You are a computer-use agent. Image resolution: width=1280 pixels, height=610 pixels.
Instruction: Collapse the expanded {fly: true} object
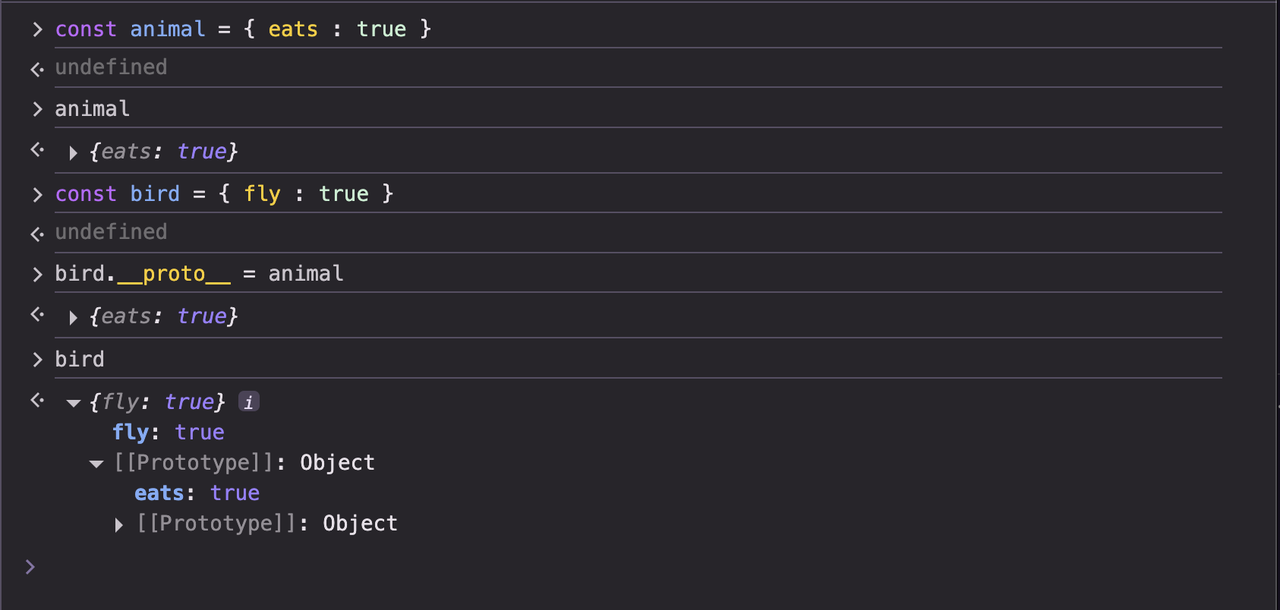tap(73, 403)
